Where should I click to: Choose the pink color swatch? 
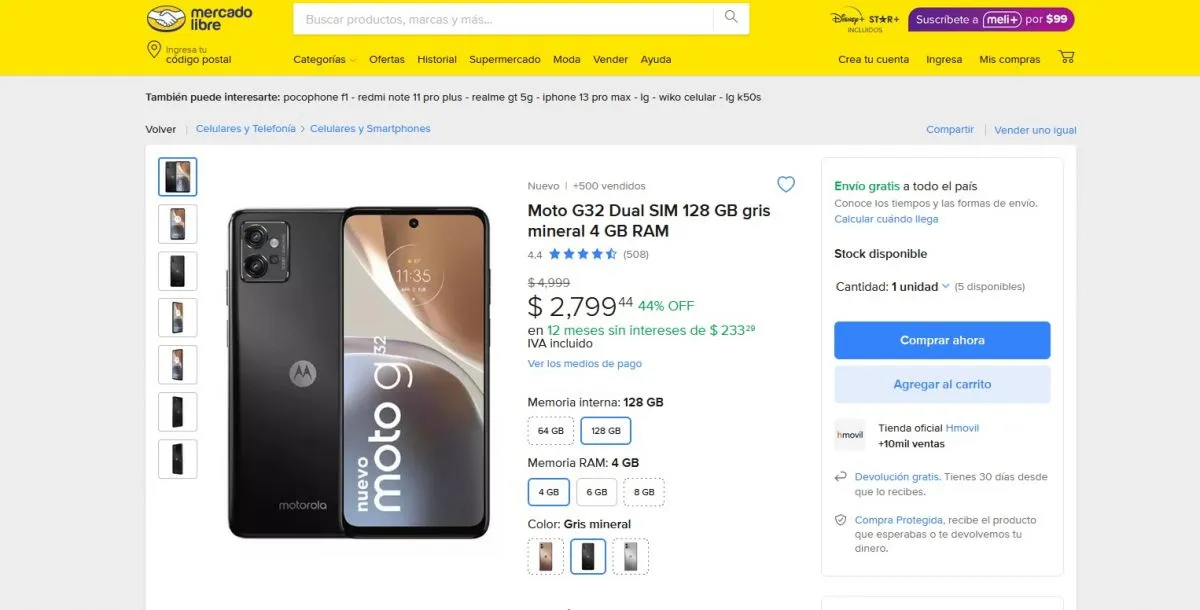546,556
